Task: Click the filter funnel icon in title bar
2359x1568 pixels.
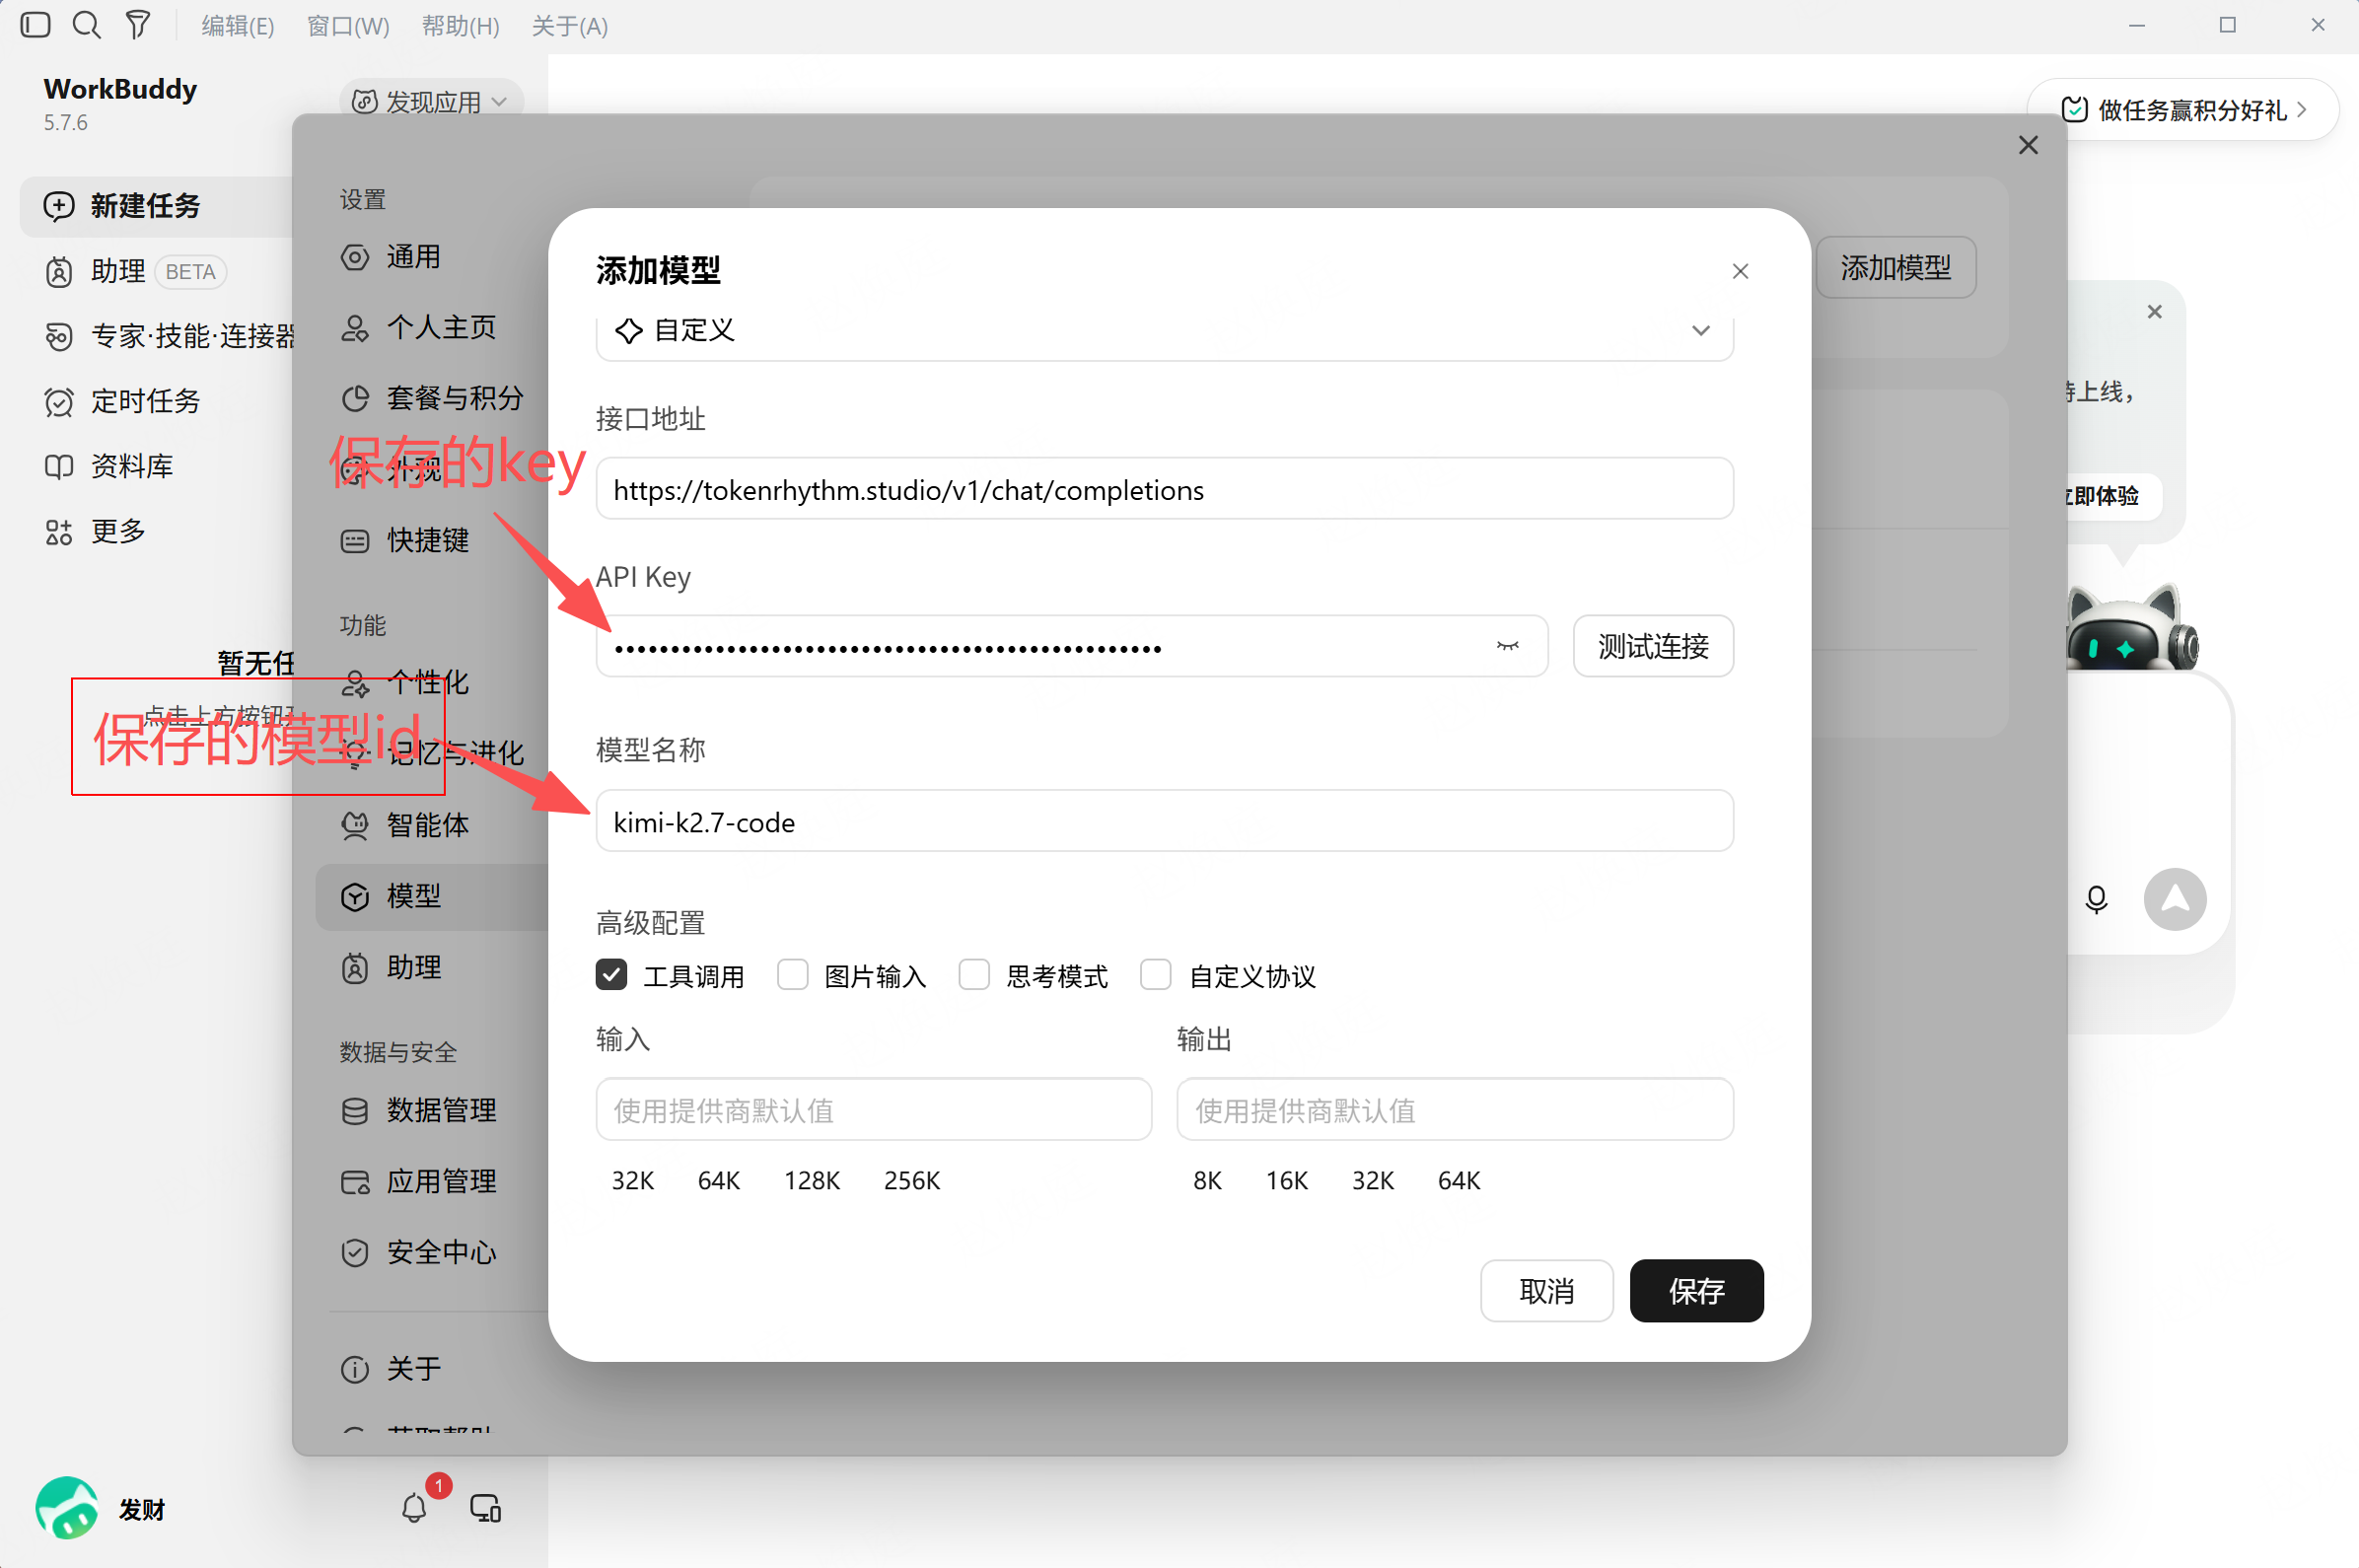Action: 138,25
